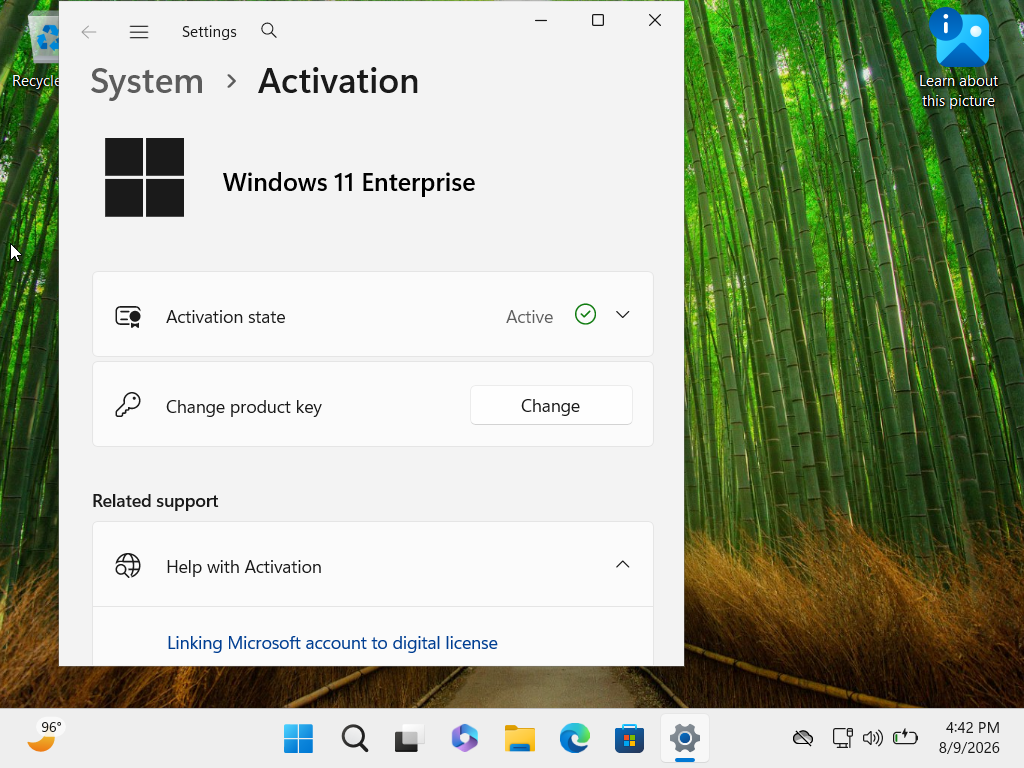
Task: Open Linking Microsoft account to digital license link
Action: (x=332, y=643)
